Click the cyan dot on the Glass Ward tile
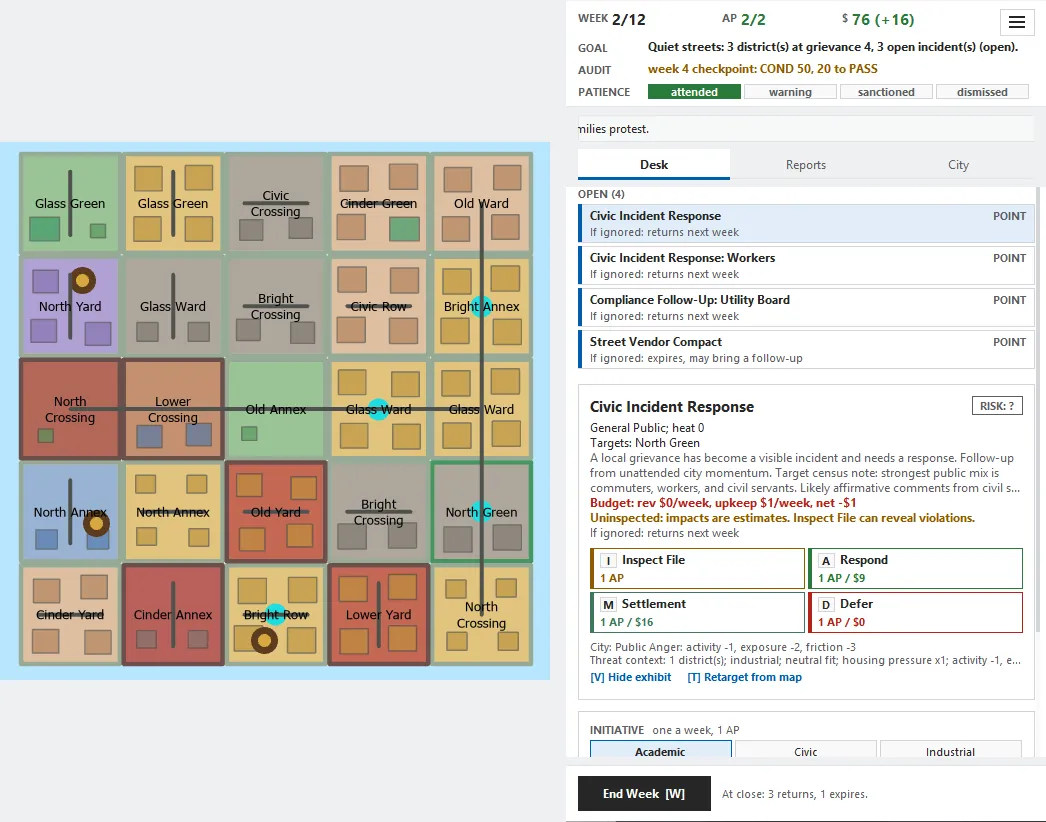The image size is (1046, 822). (378, 409)
